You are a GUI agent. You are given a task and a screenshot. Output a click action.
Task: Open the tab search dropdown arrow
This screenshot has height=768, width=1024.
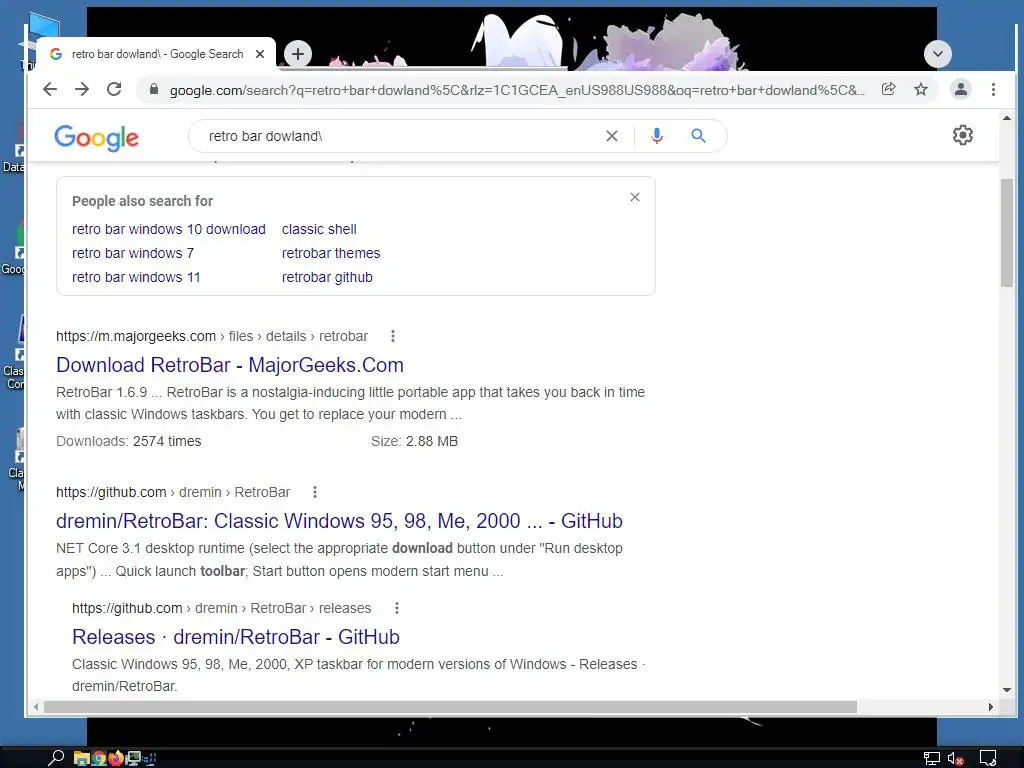click(x=938, y=54)
